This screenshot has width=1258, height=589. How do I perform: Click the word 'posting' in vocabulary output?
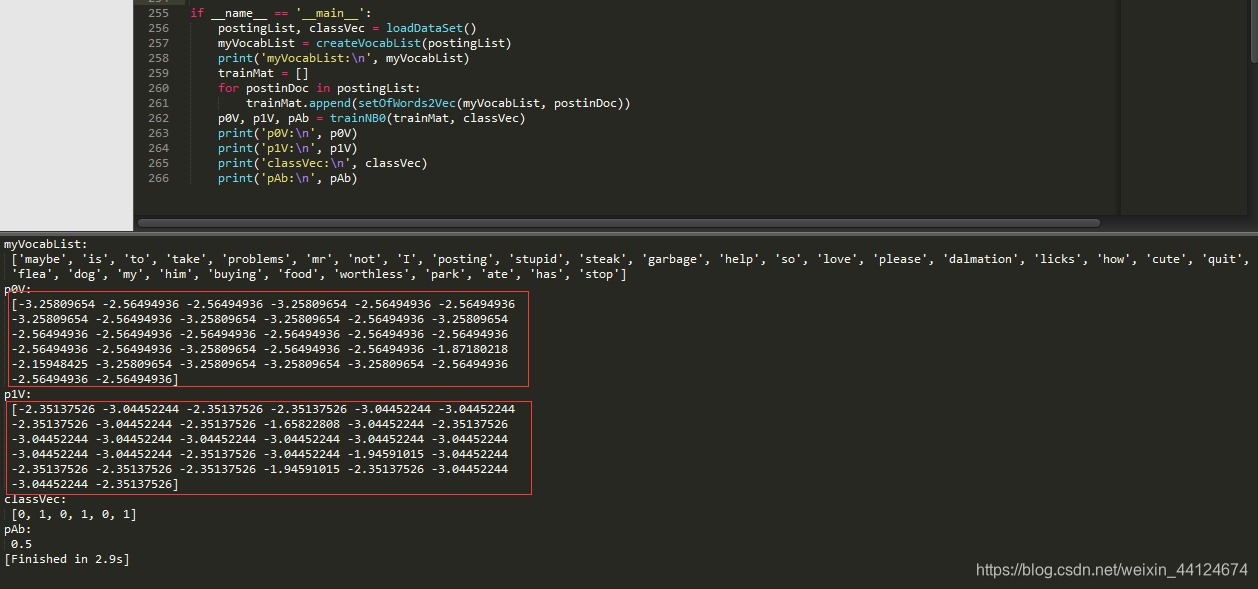463,259
